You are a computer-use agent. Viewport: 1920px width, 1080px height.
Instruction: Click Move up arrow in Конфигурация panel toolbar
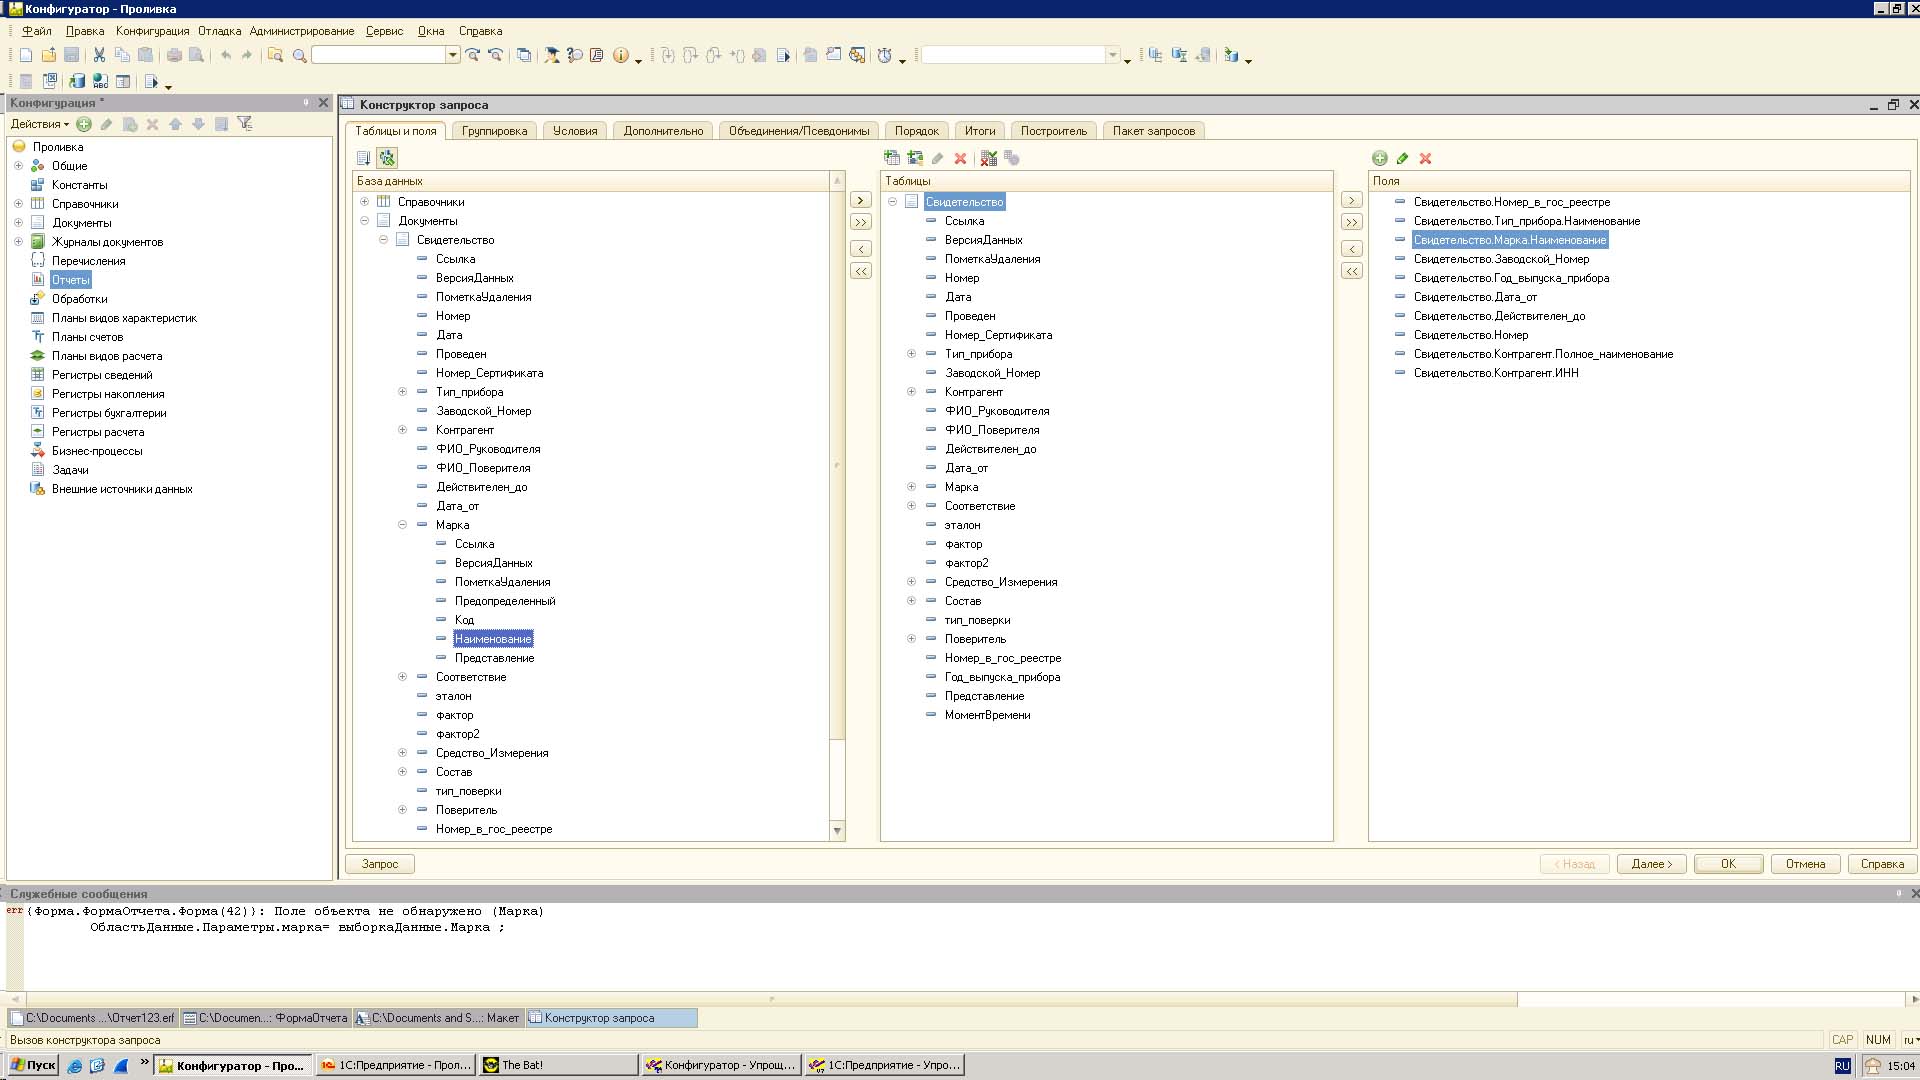click(176, 124)
